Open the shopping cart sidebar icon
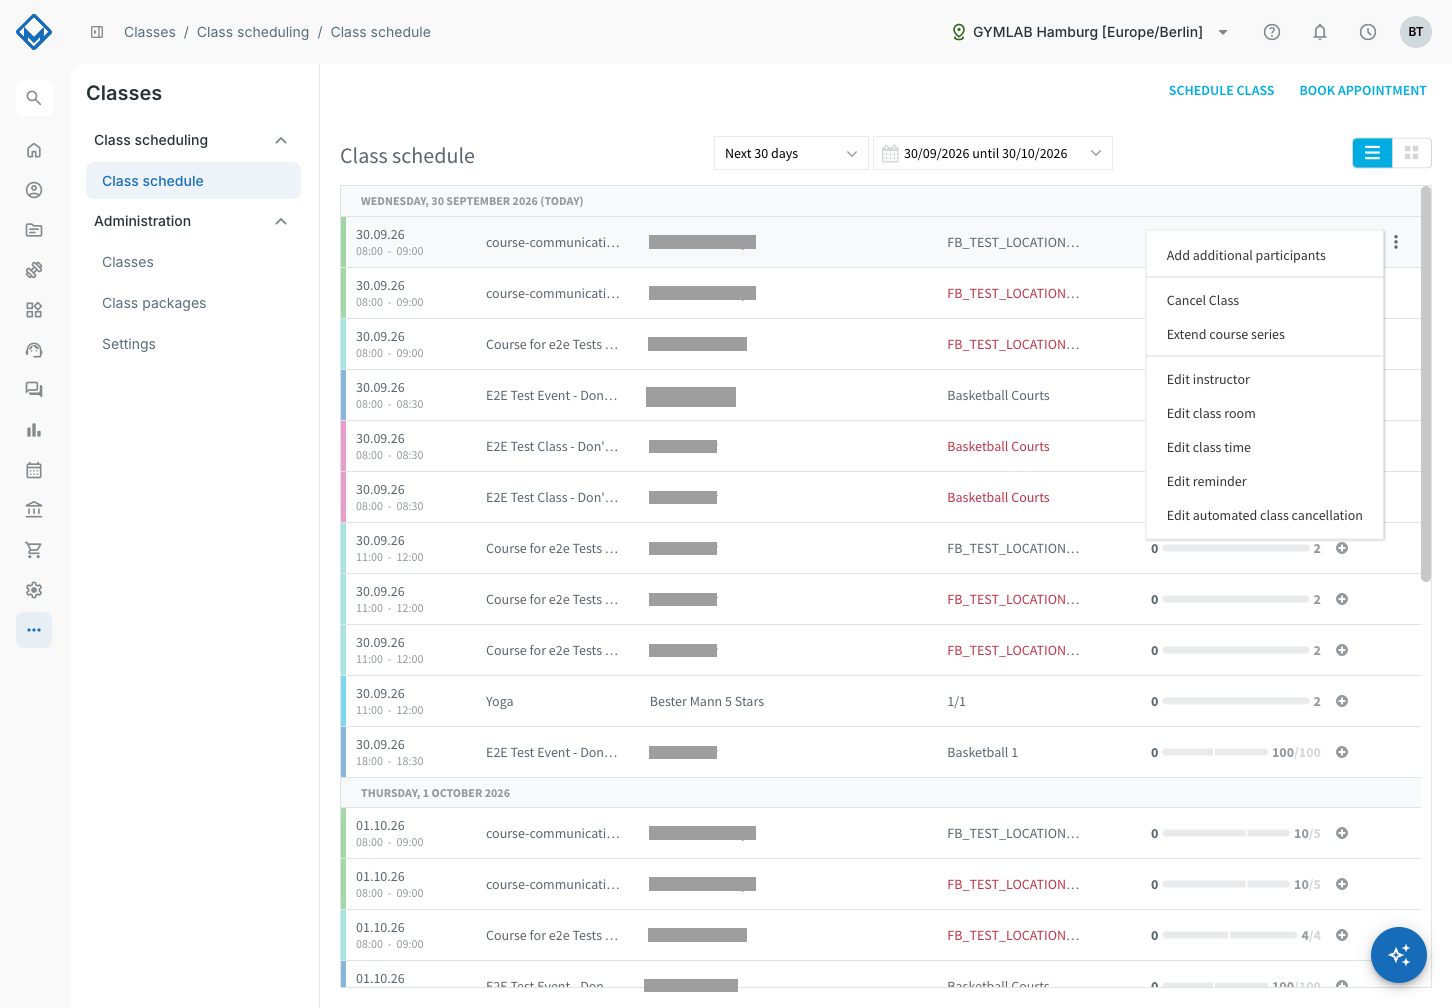 34,550
